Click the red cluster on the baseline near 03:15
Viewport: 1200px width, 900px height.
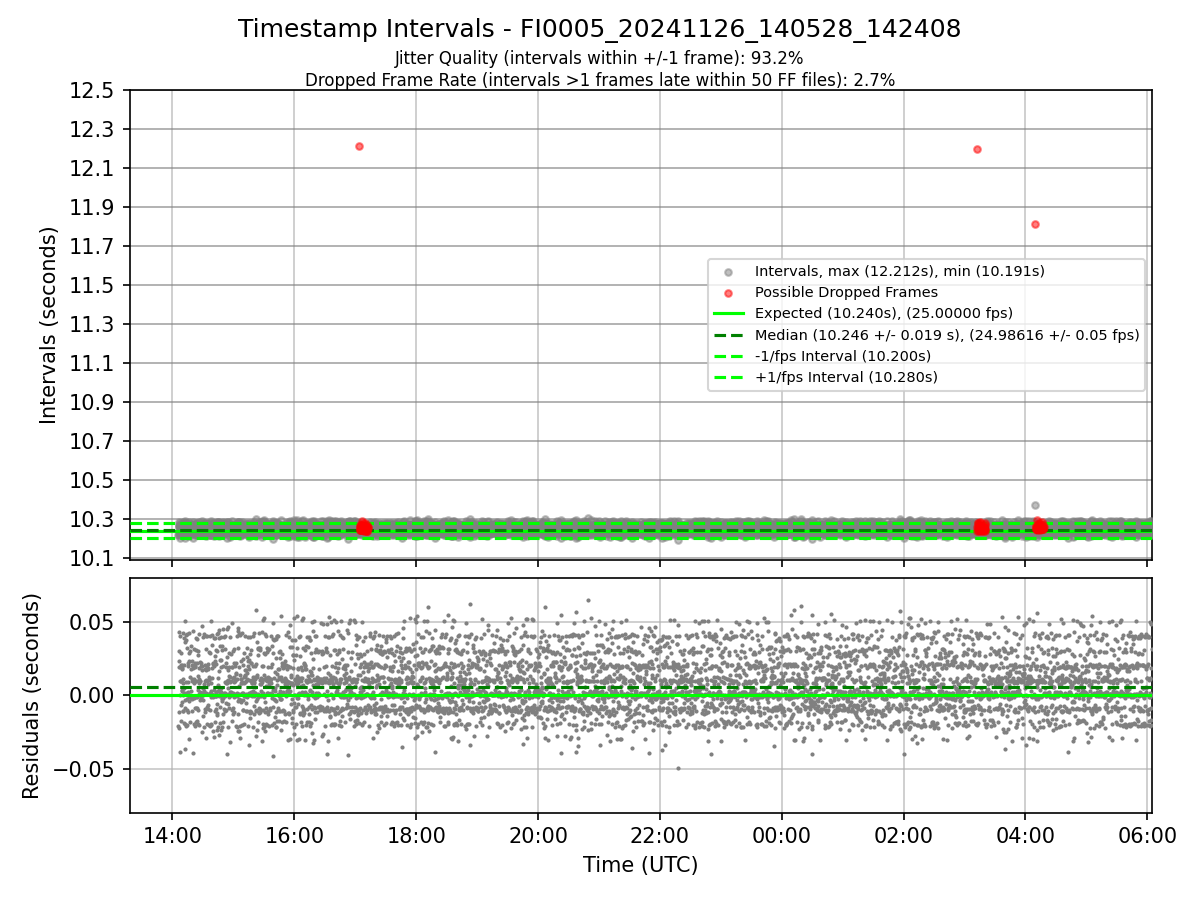(981, 527)
